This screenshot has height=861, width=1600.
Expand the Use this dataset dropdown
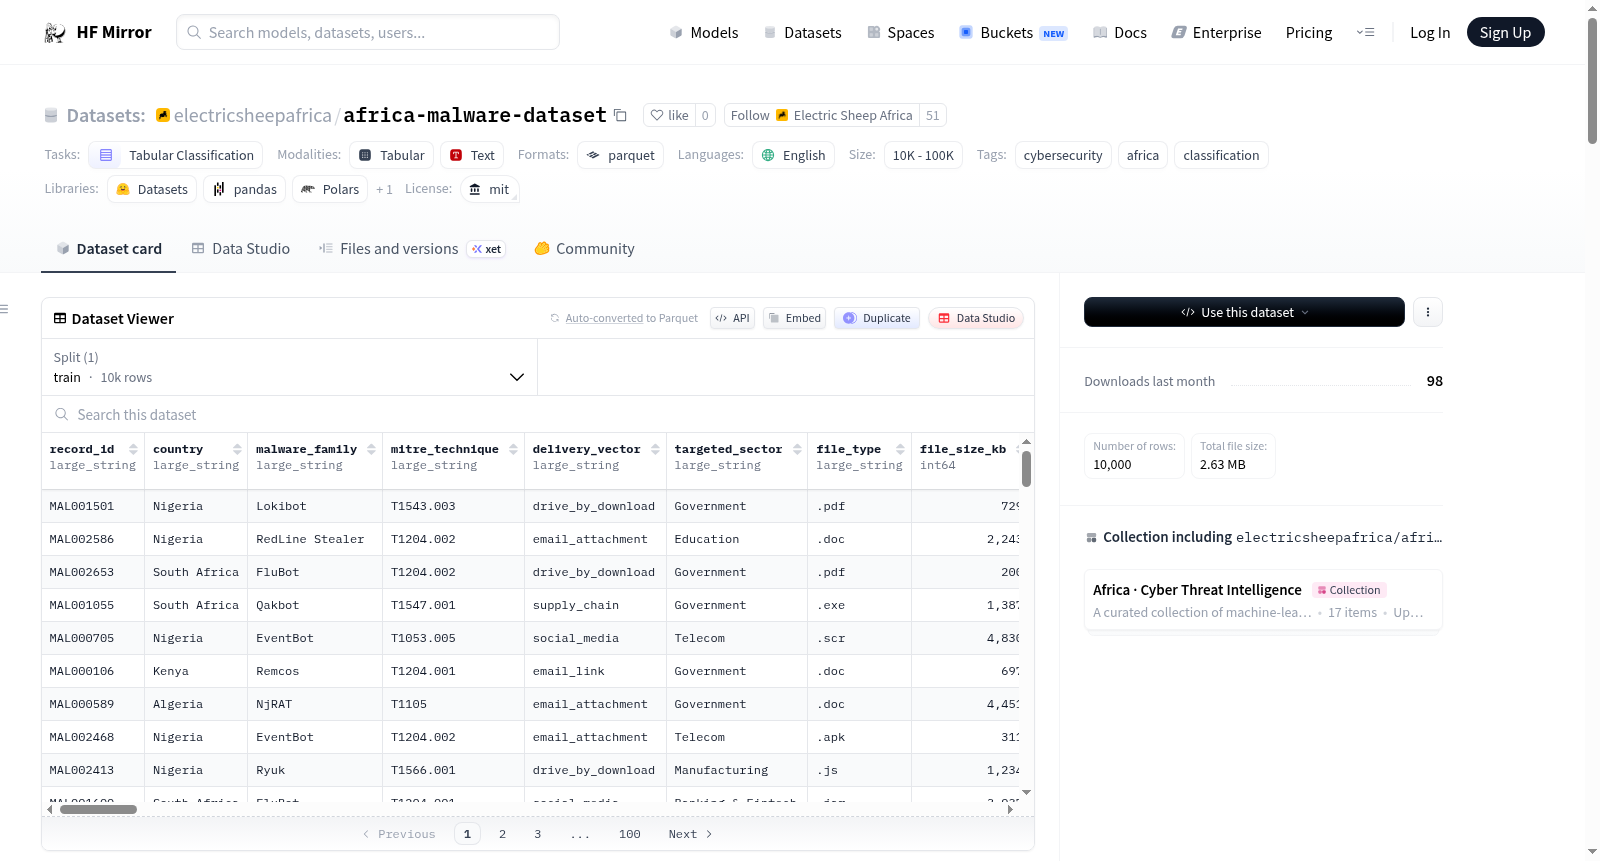(x=1244, y=312)
